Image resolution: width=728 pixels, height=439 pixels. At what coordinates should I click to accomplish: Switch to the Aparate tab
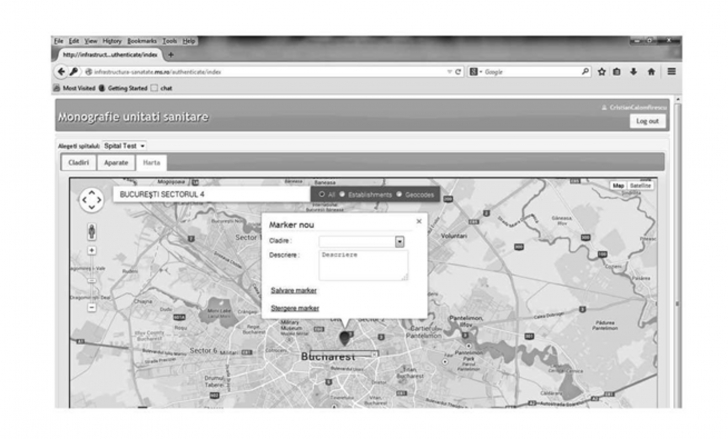coord(115,162)
